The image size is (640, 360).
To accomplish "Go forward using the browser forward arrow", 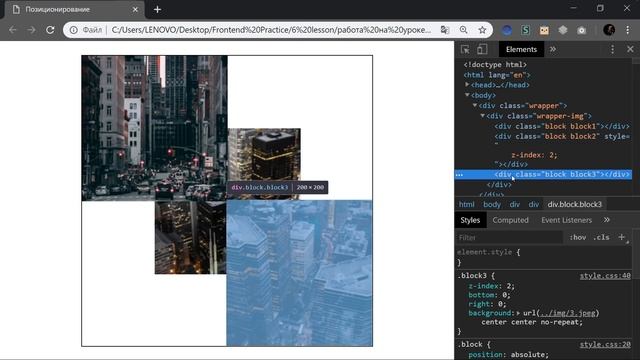I will click(x=31, y=30).
